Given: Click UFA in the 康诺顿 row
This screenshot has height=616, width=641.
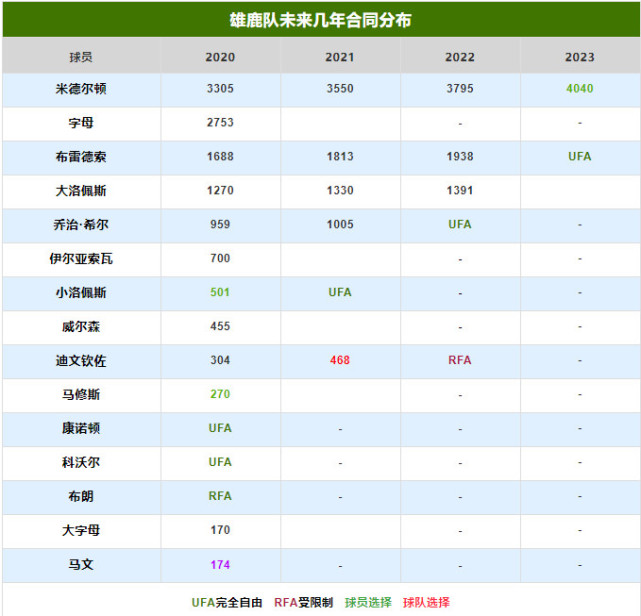Looking at the screenshot, I should (x=220, y=428).
